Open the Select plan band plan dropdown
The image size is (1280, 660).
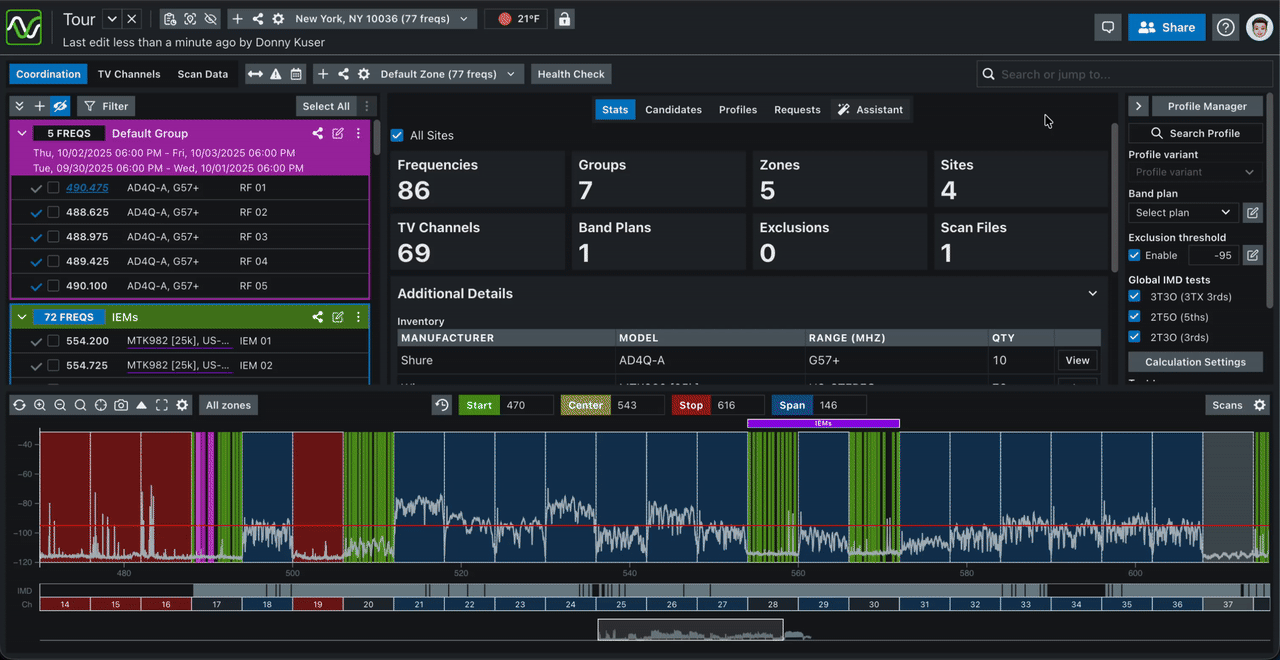[1183, 213]
